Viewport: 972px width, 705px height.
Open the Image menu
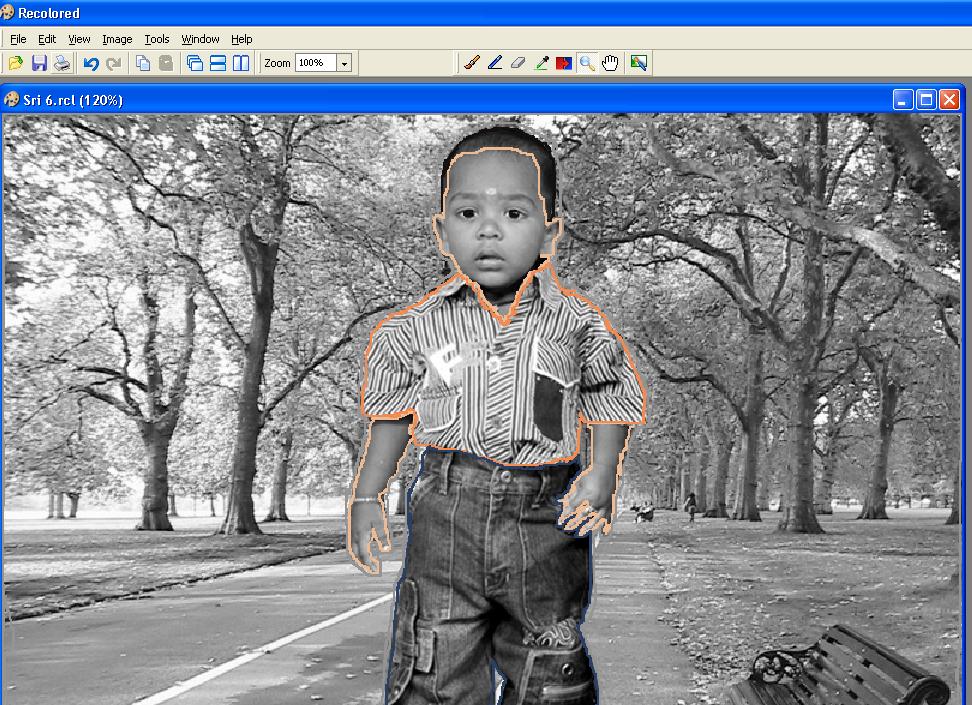(x=117, y=39)
